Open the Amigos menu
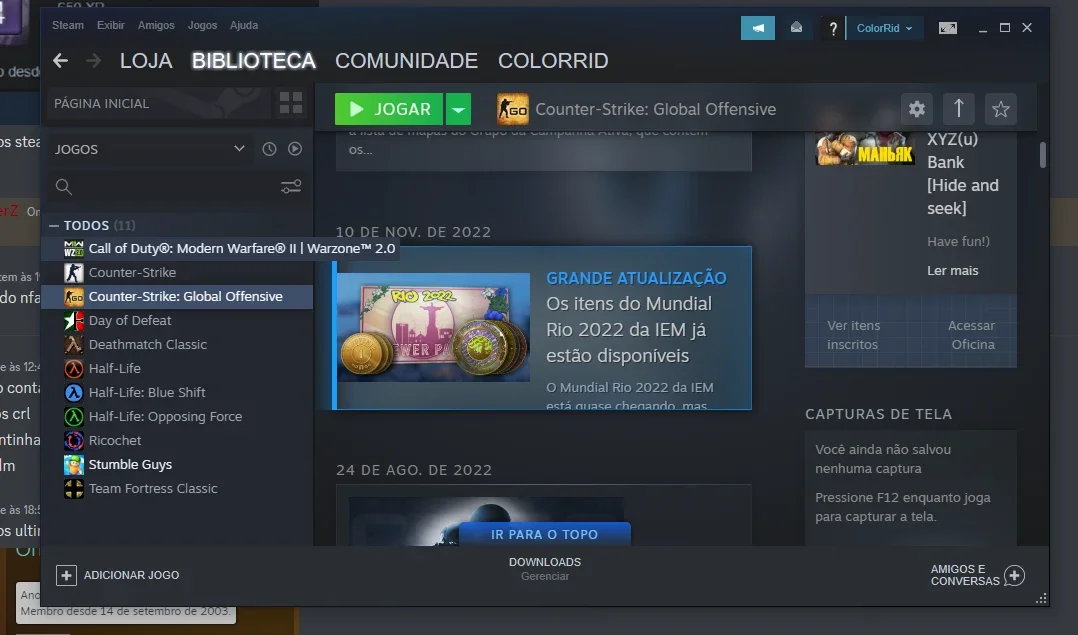1078x635 pixels. (x=156, y=25)
